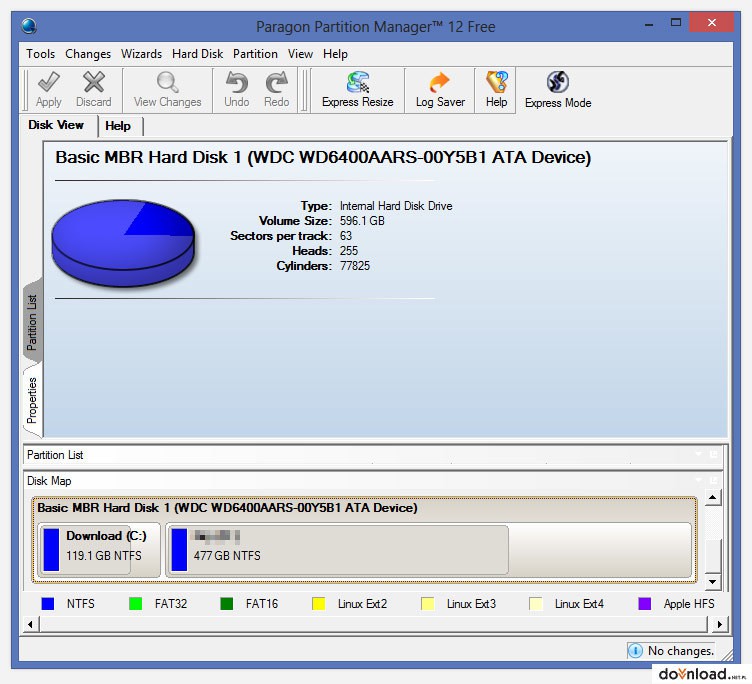Click the Discard X icon
This screenshot has width=752, height=684.
point(94,82)
